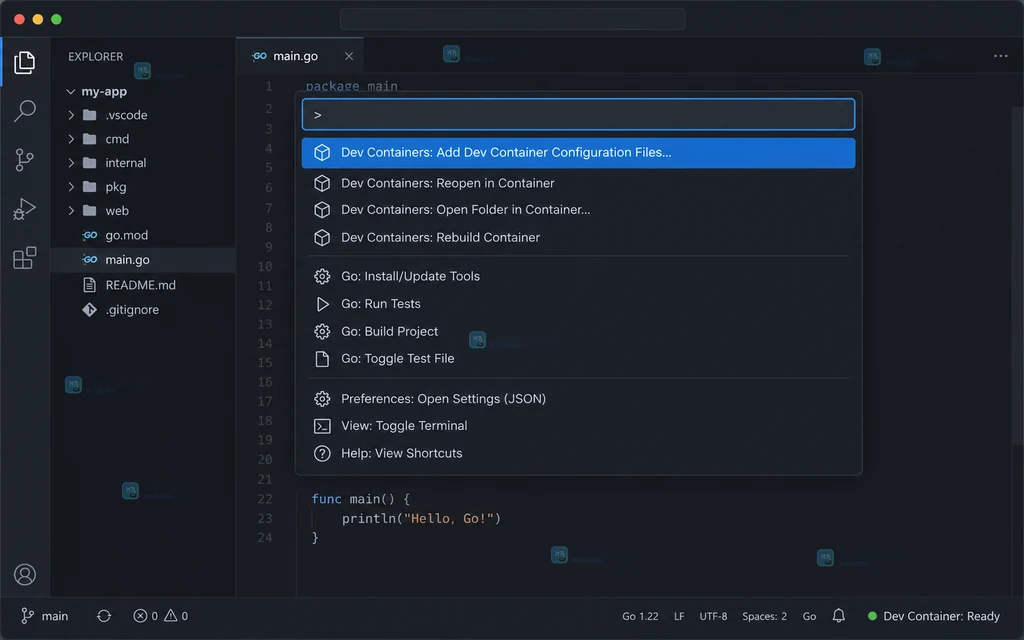Image resolution: width=1024 pixels, height=640 pixels.
Task: Click the errors count icon in status bar
Action: point(140,616)
